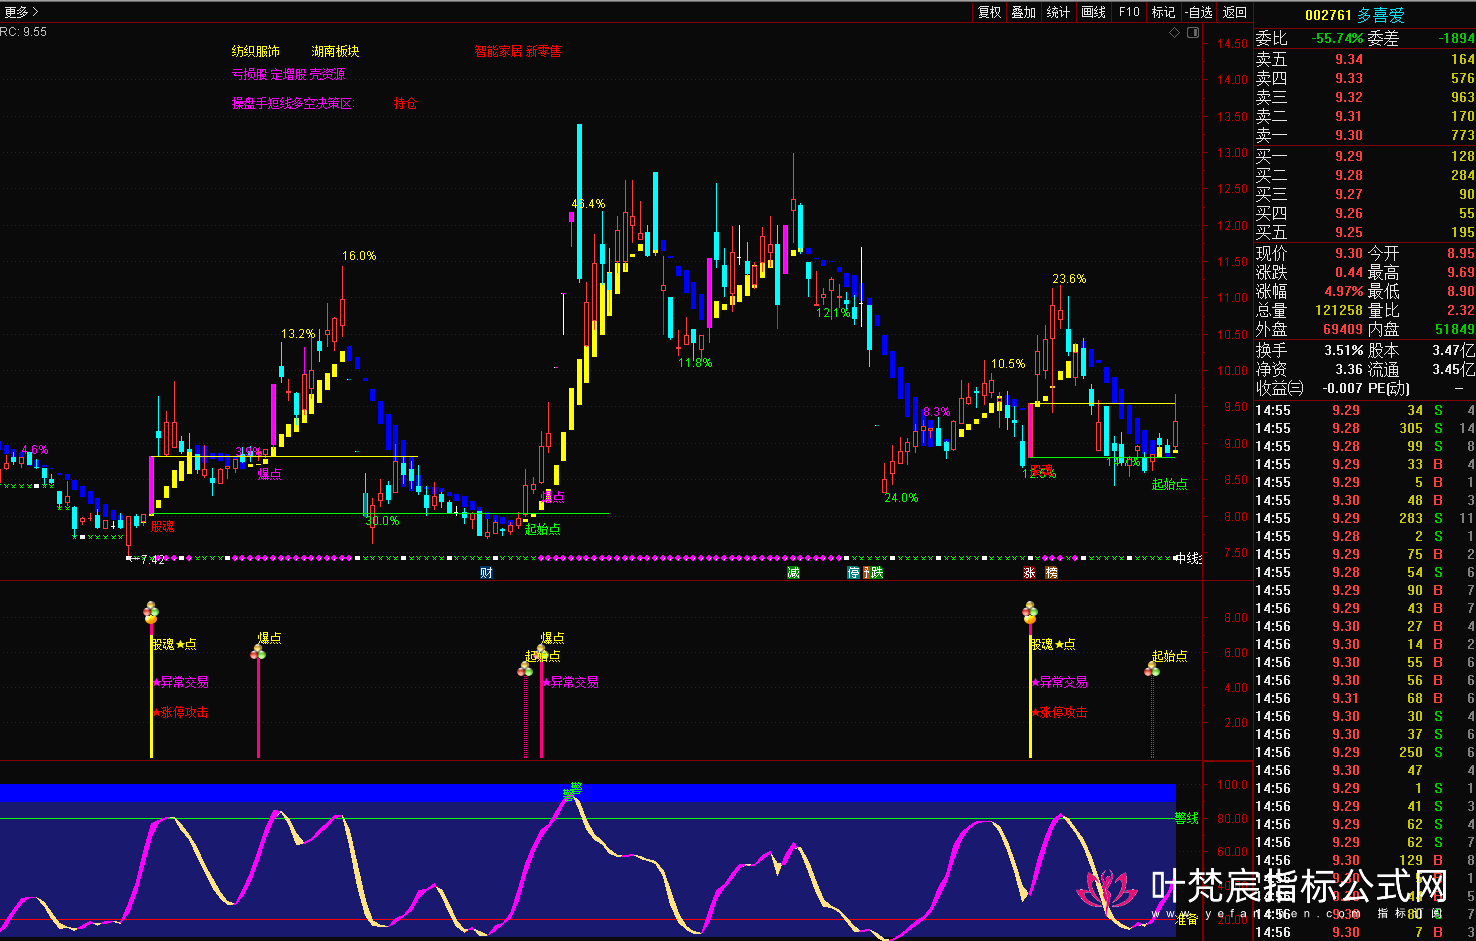This screenshot has height=941, width=1476.
Task: Open the 更多 dropdown menu
Action: tap(20, 12)
